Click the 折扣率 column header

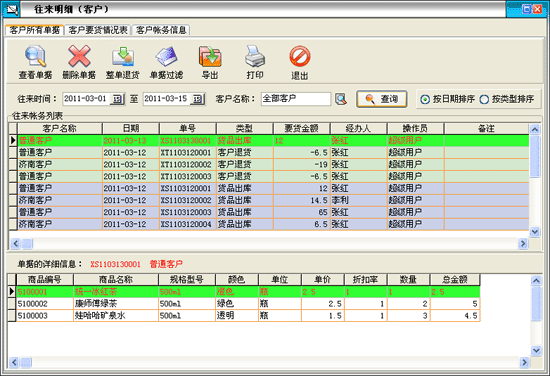click(x=365, y=280)
